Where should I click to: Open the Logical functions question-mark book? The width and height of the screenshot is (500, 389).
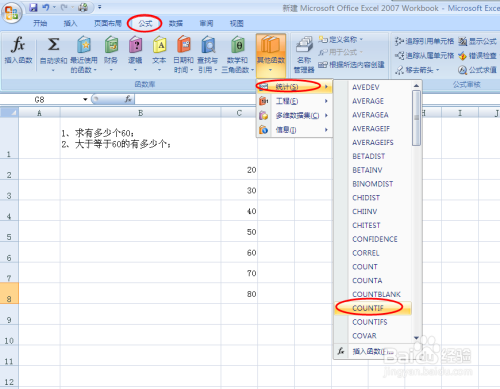135,44
